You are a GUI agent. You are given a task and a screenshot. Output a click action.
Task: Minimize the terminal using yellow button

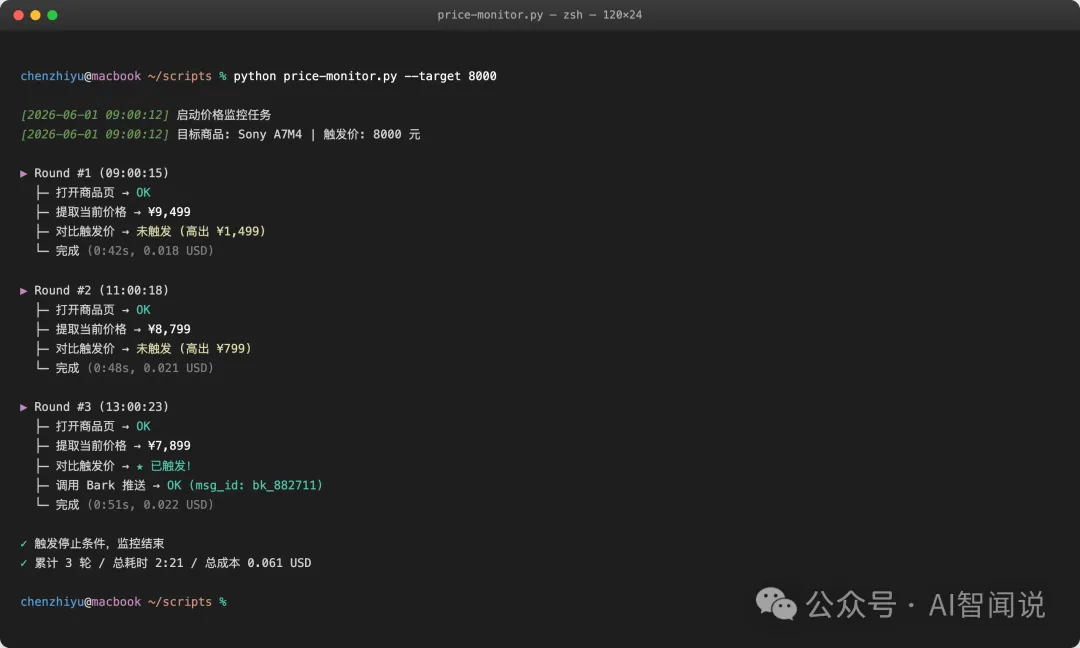coord(35,14)
